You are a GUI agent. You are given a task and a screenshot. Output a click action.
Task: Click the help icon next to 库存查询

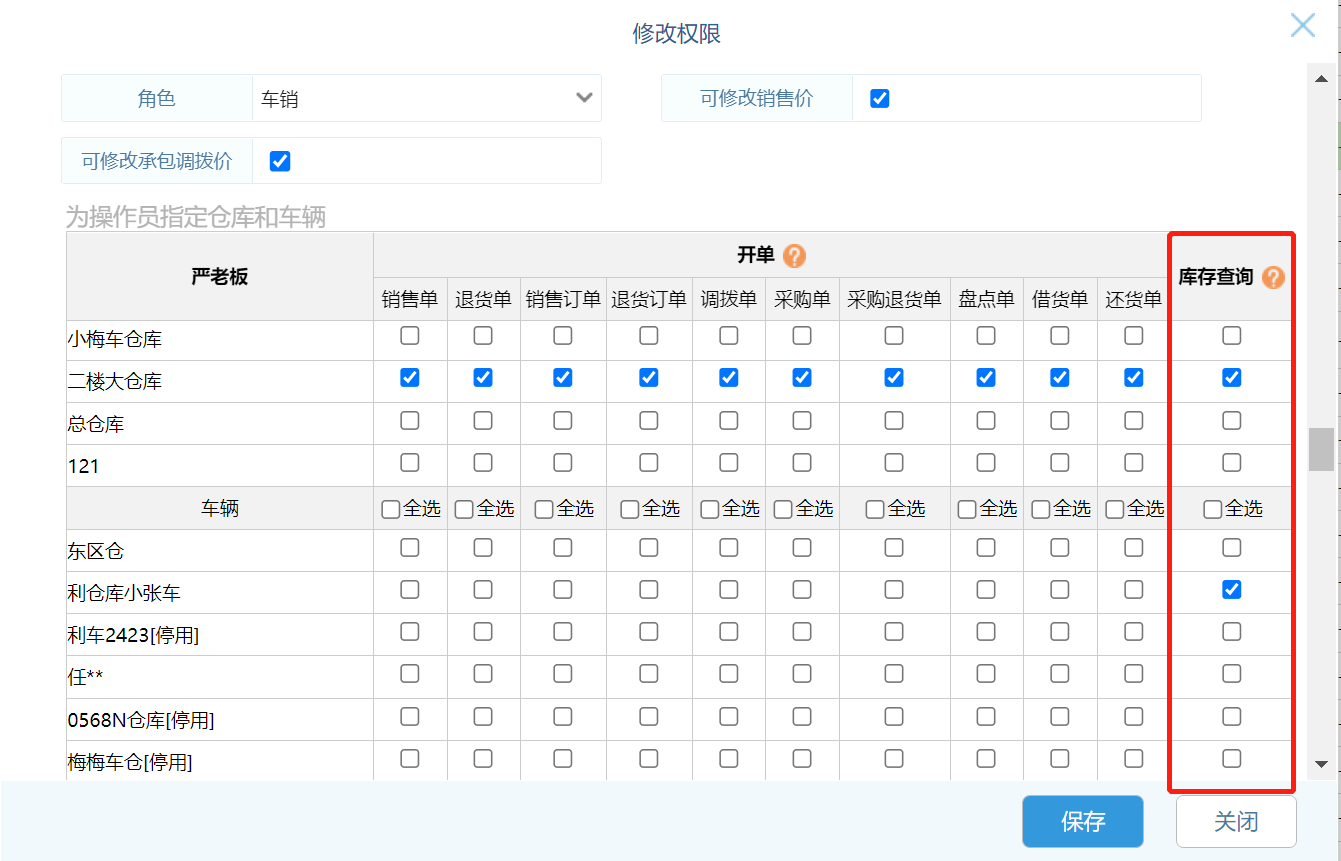1273,277
